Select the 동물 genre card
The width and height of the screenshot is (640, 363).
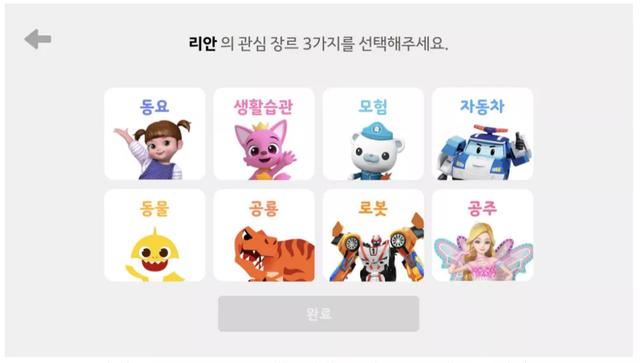155,235
